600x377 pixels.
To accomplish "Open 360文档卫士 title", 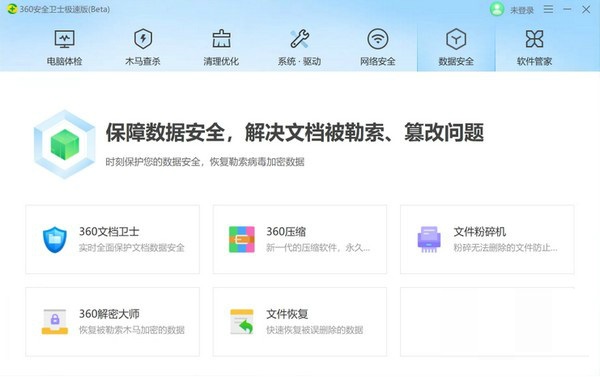I will [x=109, y=232].
